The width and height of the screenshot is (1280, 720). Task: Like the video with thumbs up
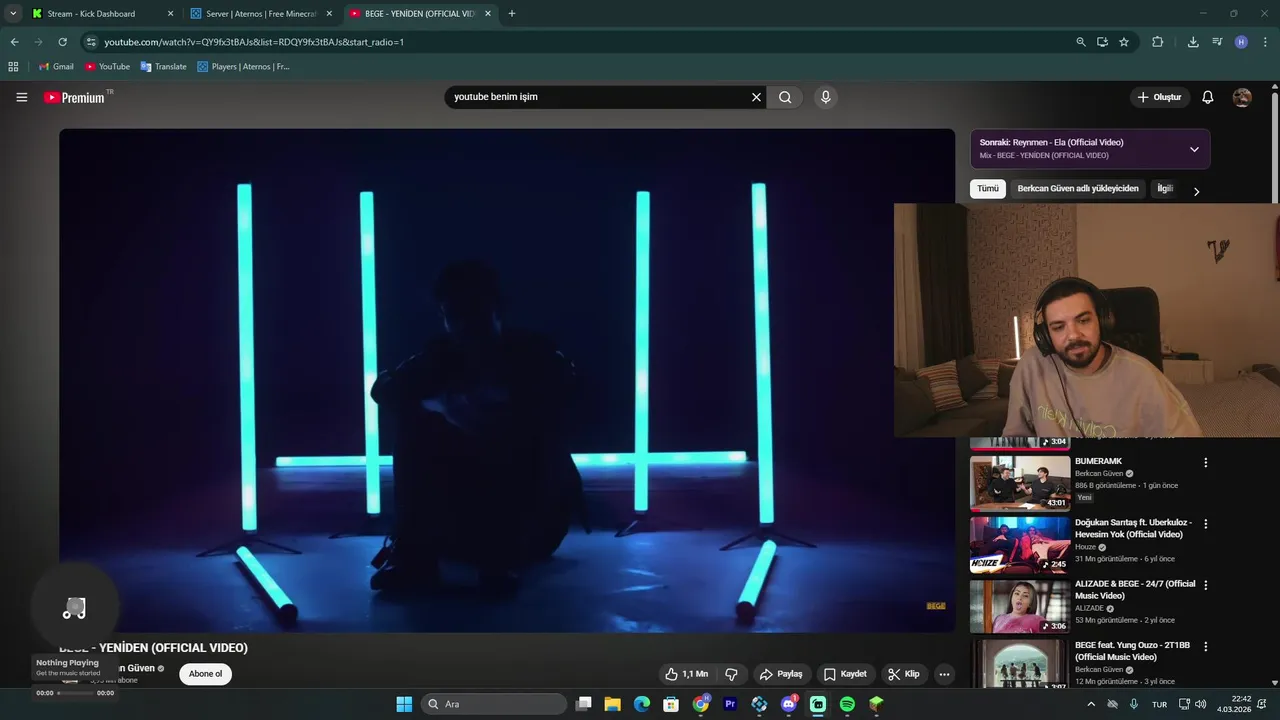(x=686, y=674)
